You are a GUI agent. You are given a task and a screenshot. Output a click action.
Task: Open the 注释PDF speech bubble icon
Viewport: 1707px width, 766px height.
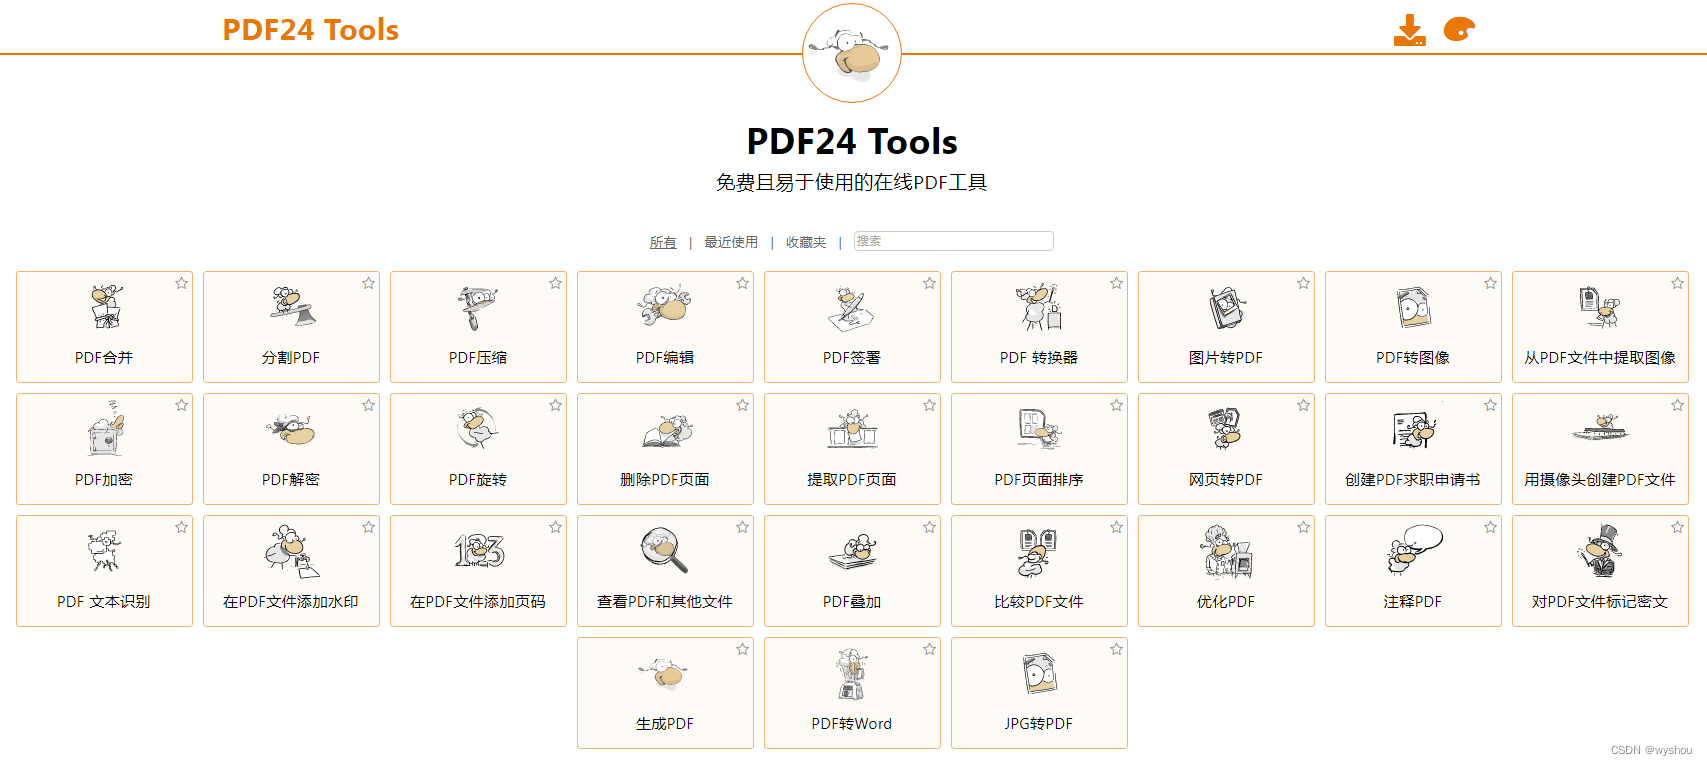(x=1414, y=550)
